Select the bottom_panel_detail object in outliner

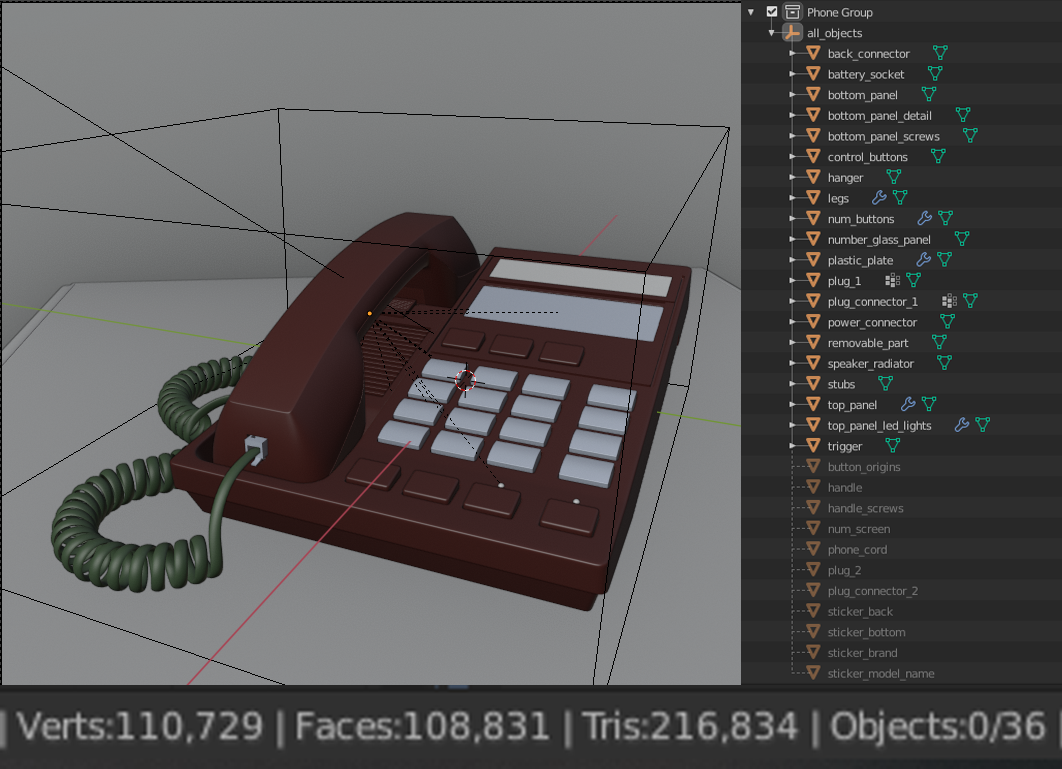tap(879, 116)
